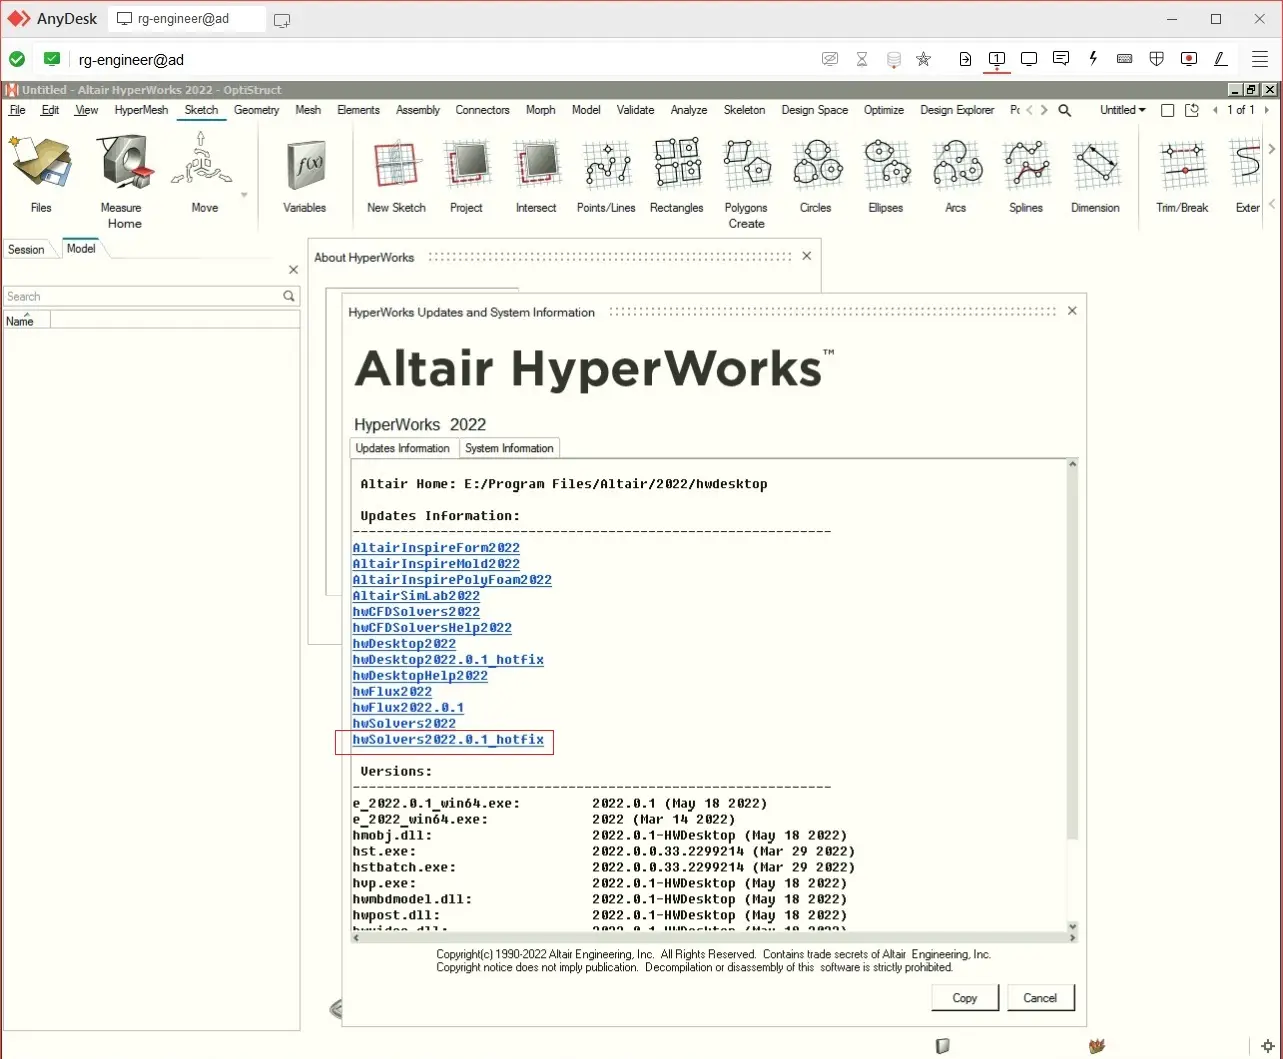Screen dimensions: 1283x1059
Task: Open AnyDesk chat icon
Action: point(1061,59)
